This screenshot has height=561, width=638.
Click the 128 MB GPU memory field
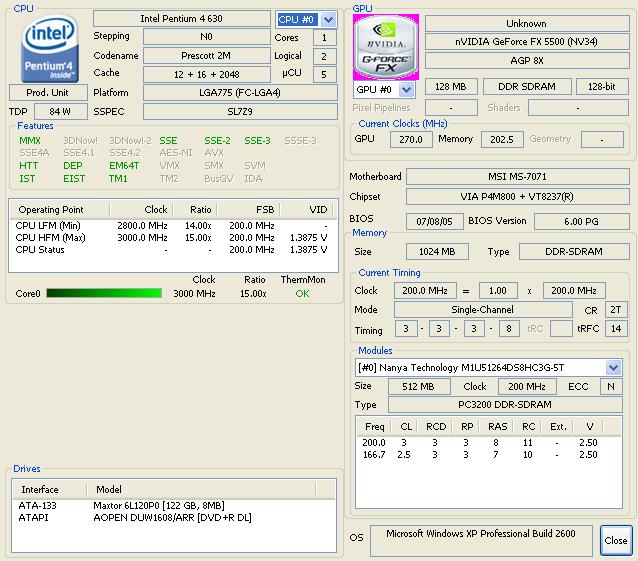pos(451,87)
